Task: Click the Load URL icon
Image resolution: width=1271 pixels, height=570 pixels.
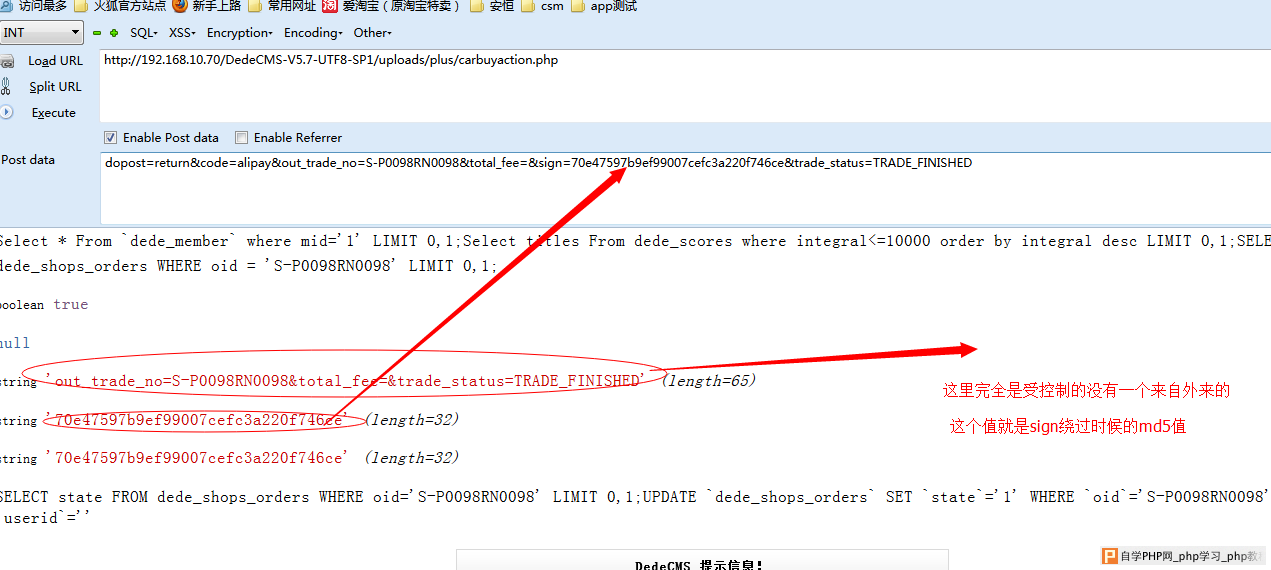Action: click(x=7, y=61)
